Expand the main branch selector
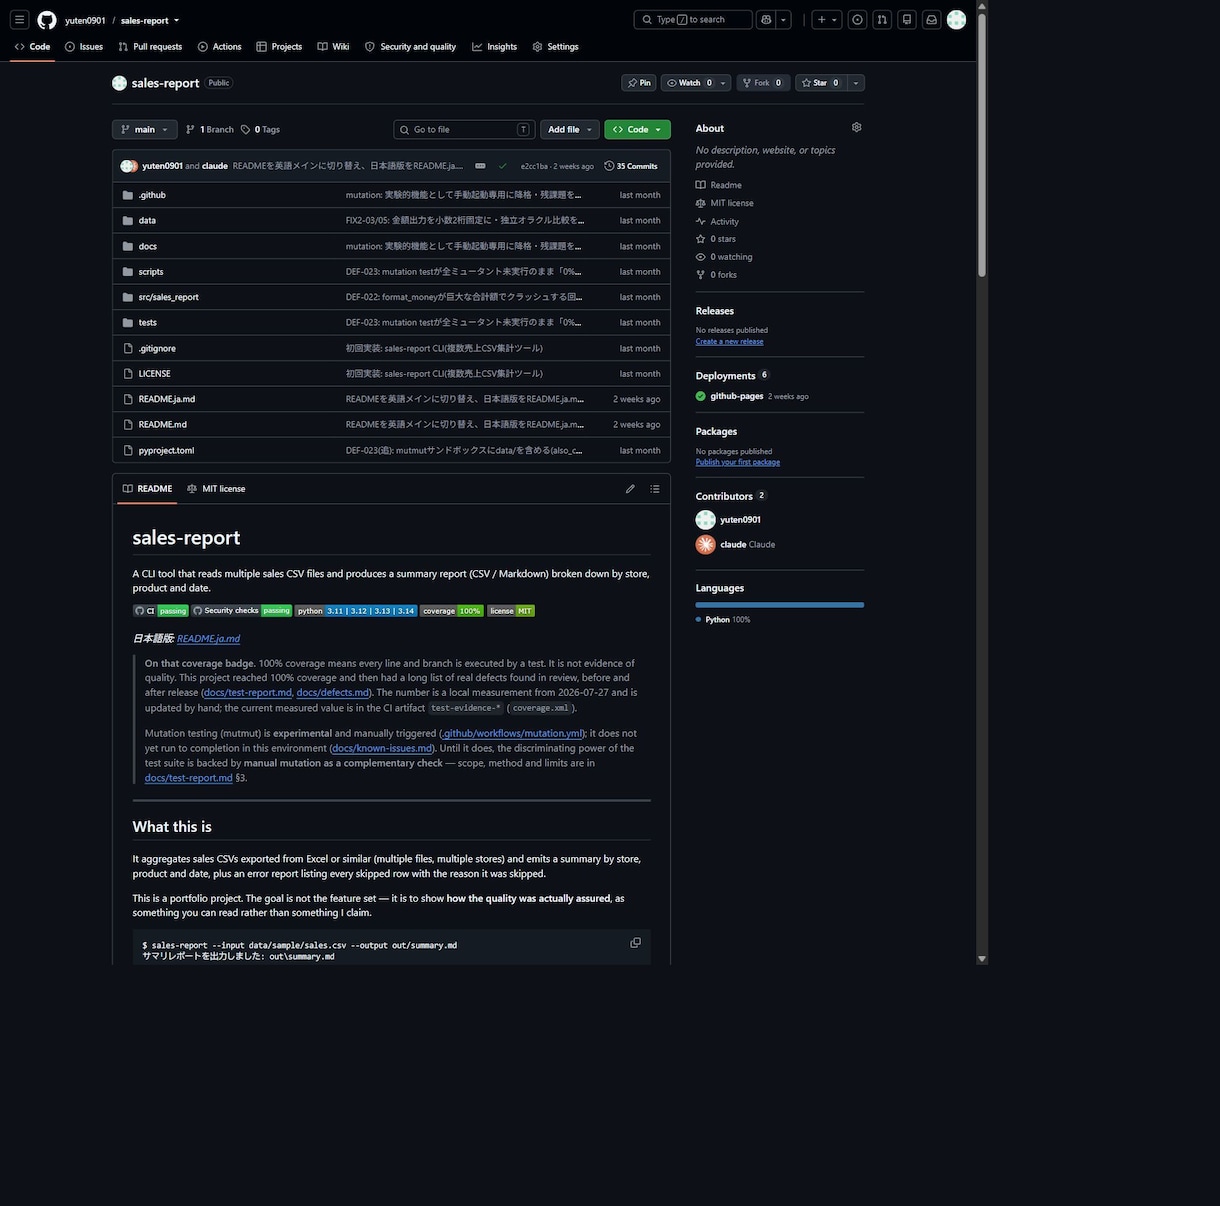 (x=145, y=129)
